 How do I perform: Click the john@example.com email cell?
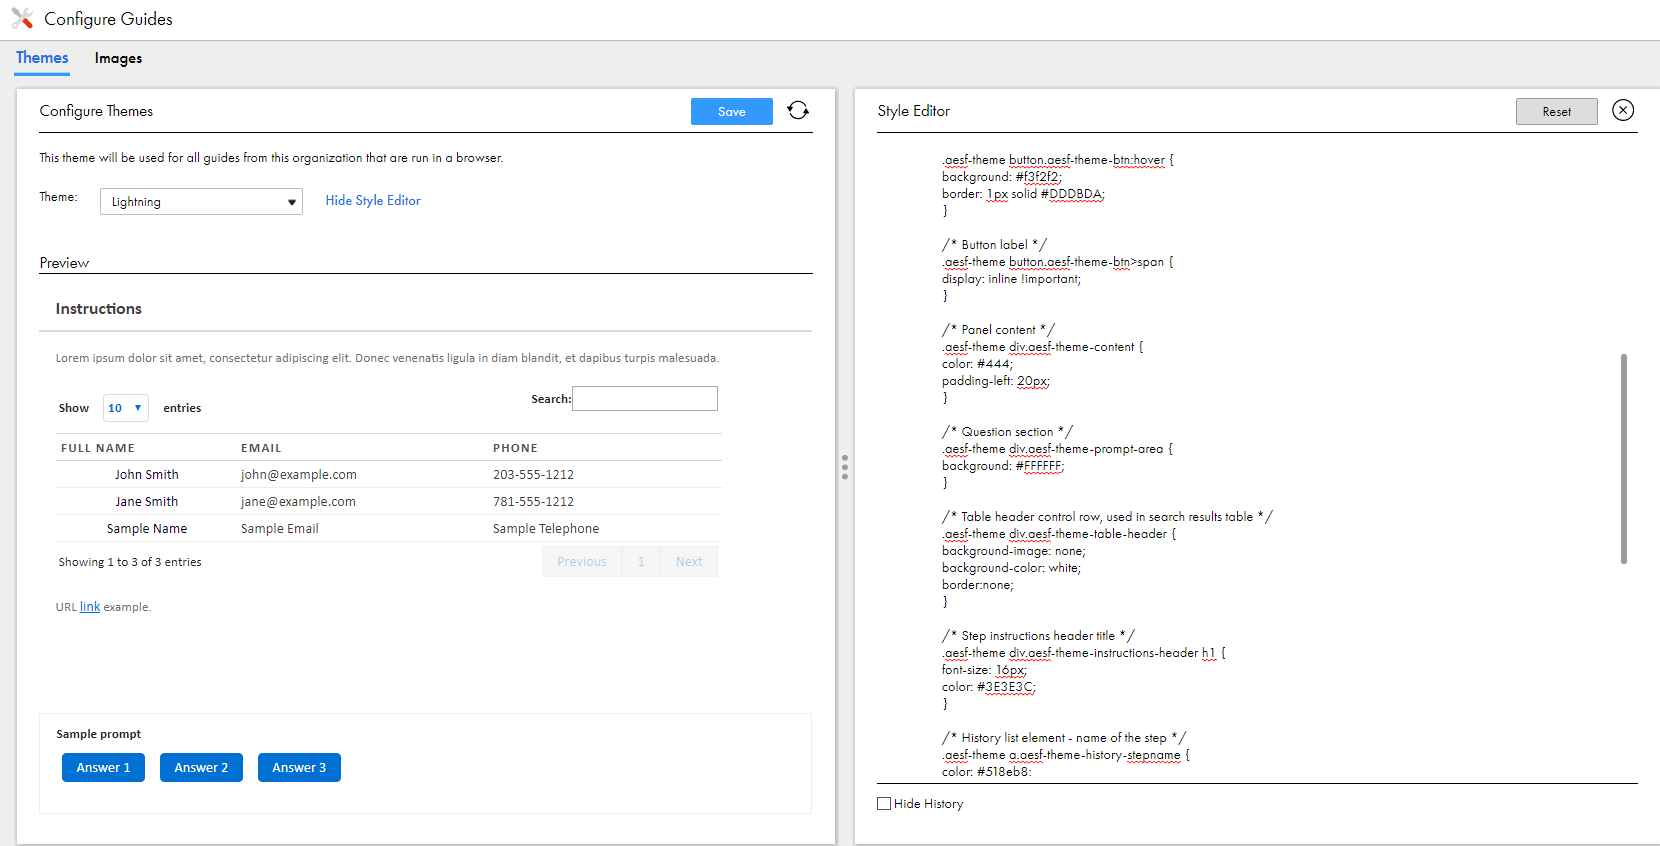pyautogui.click(x=299, y=475)
